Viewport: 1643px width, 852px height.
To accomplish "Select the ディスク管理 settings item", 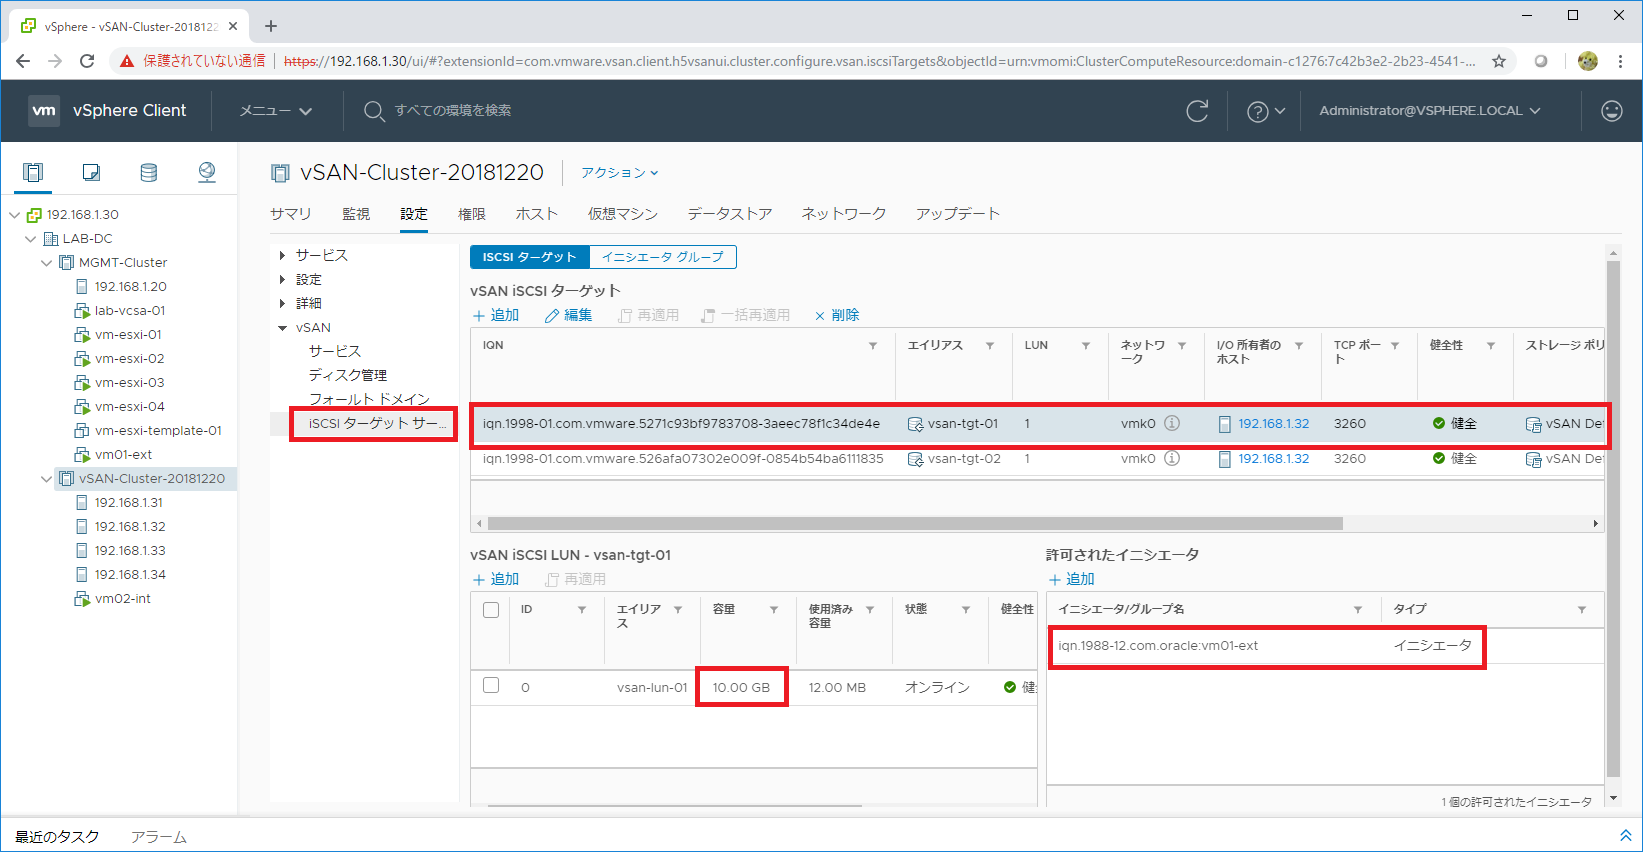I will [x=348, y=375].
